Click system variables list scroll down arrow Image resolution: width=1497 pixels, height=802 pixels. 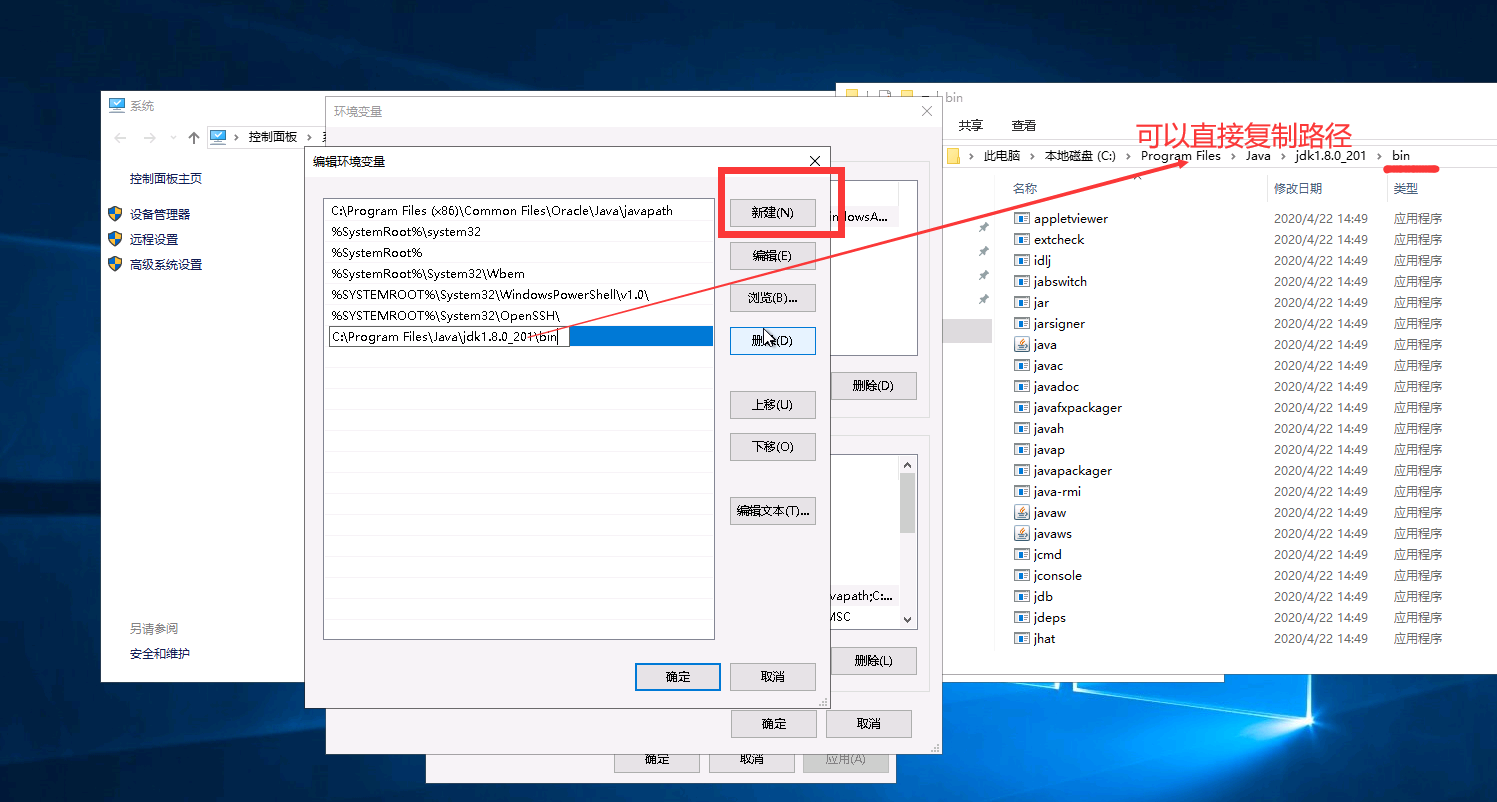coord(908,619)
